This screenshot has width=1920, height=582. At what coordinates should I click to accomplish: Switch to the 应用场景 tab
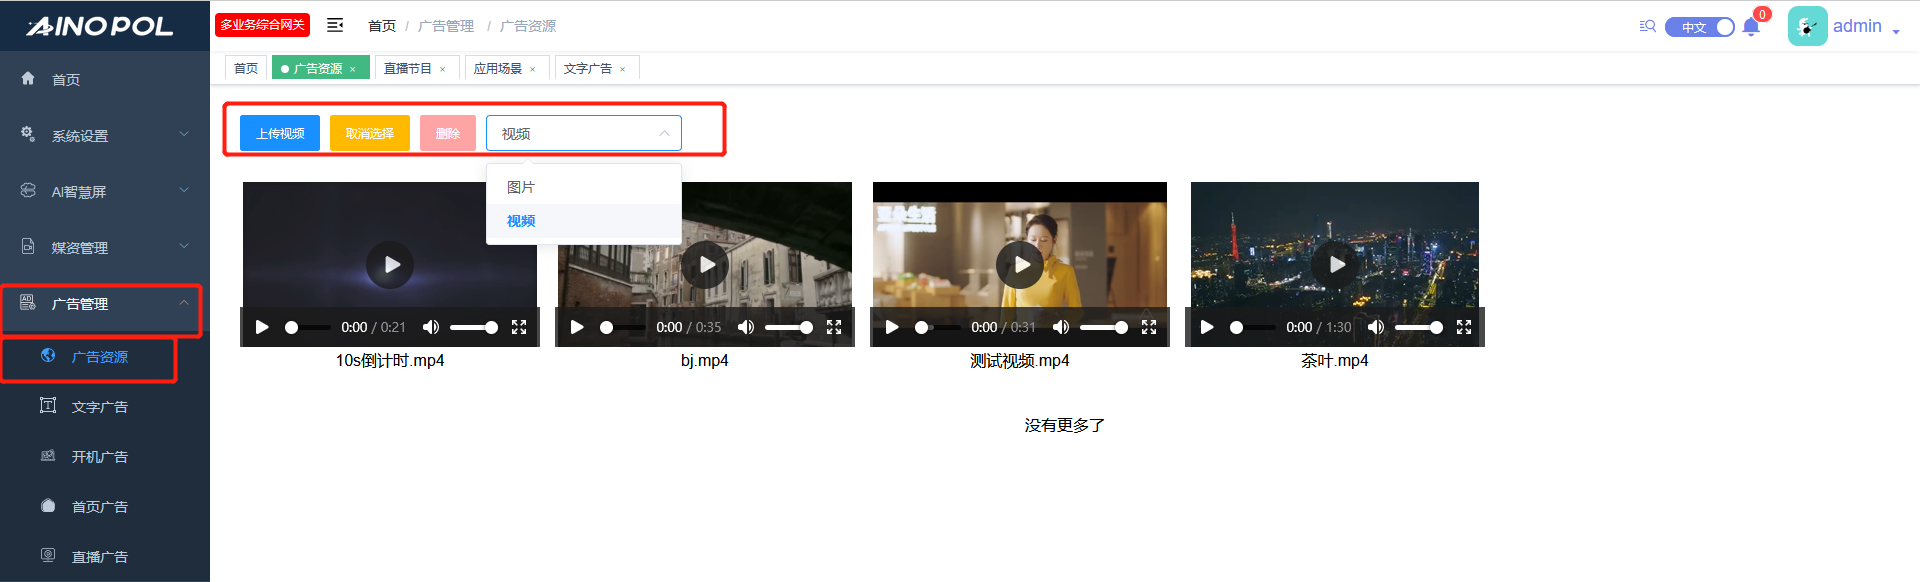497,68
